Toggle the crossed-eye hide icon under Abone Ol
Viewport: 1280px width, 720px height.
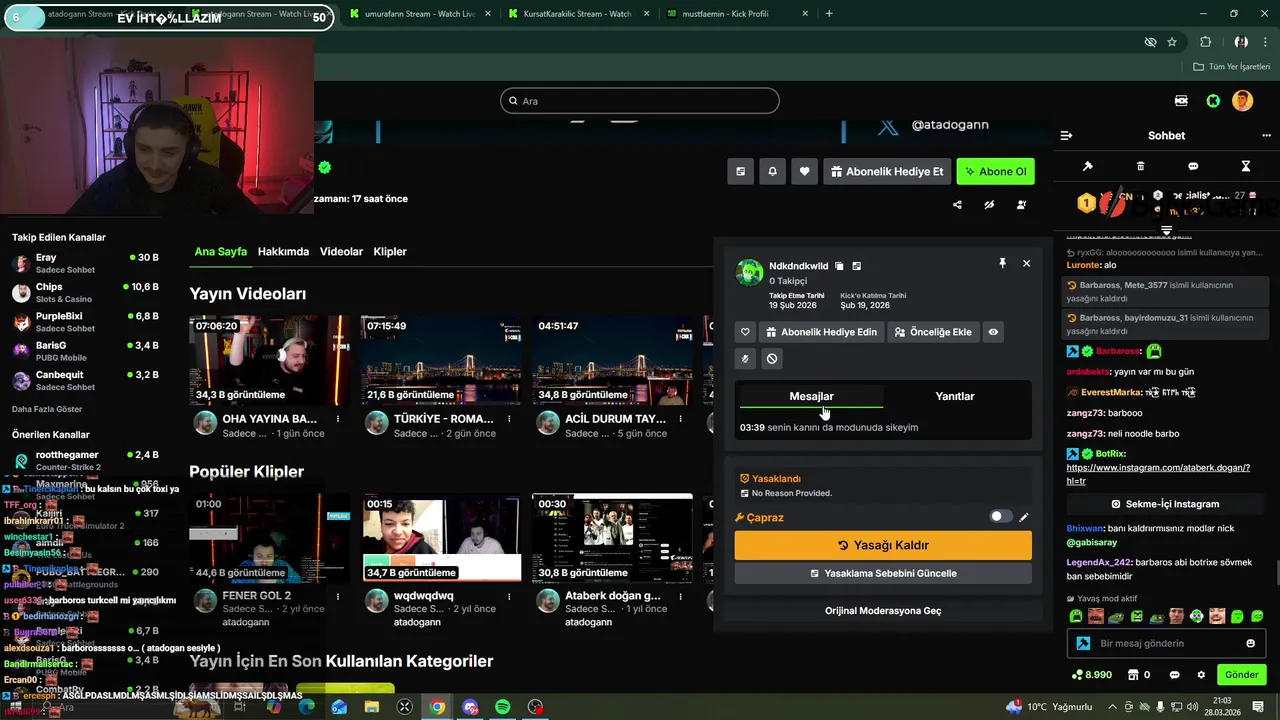point(989,205)
